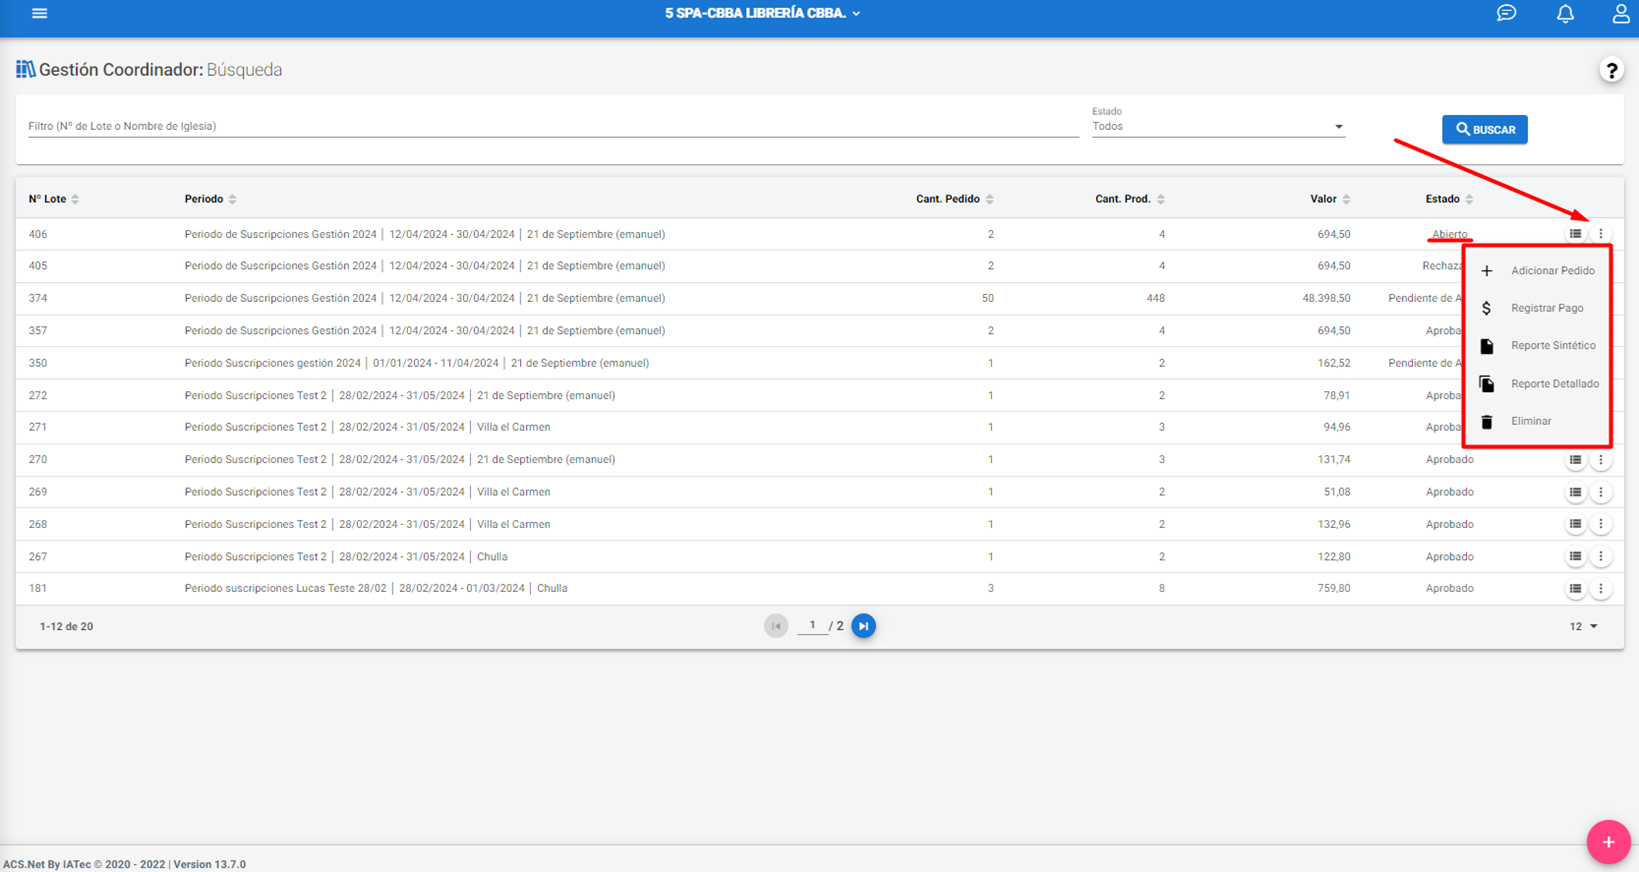Click period text of lote 350 row
Screen dimensions: 1639x872
417,363
